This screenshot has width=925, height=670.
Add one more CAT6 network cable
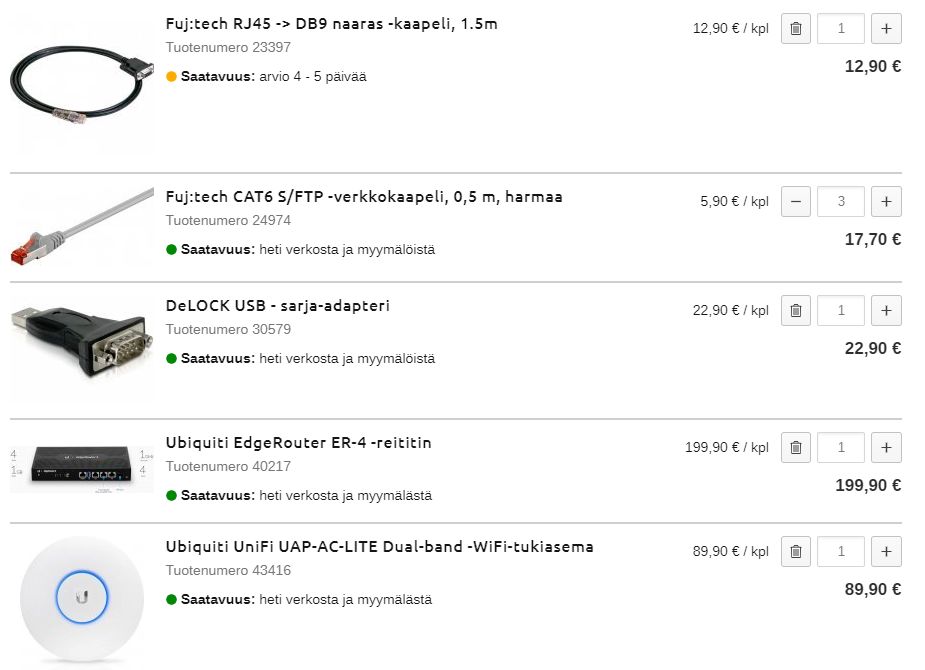(x=886, y=202)
